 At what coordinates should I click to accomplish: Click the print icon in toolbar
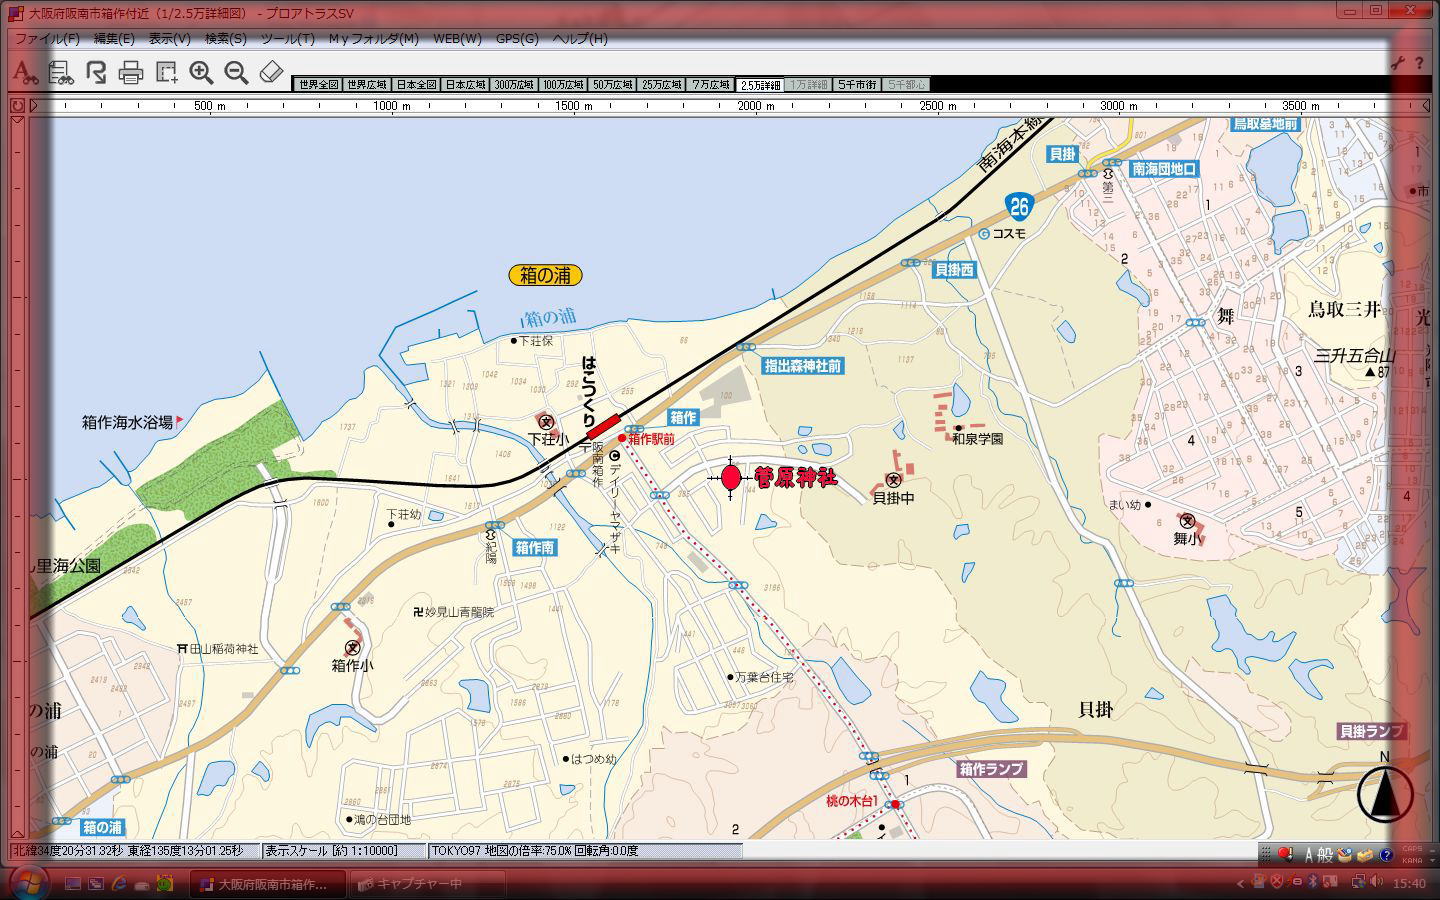click(131, 72)
